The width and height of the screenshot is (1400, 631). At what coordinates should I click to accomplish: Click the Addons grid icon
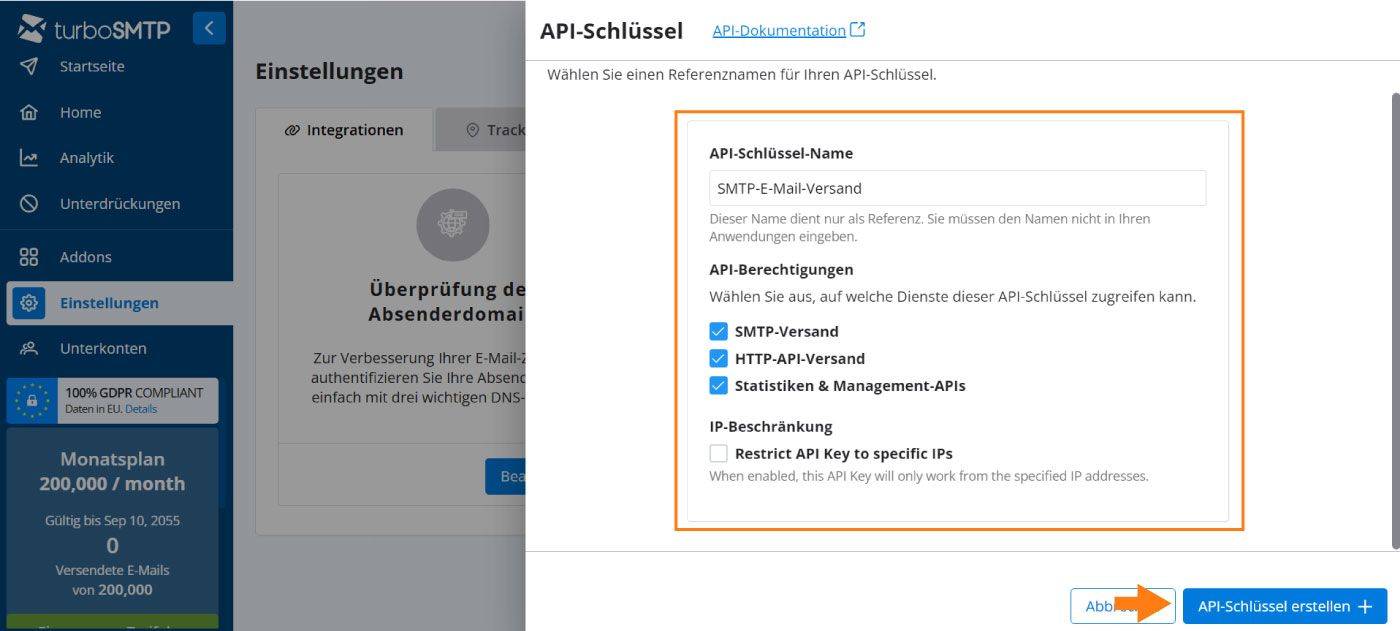tap(29, 257)
